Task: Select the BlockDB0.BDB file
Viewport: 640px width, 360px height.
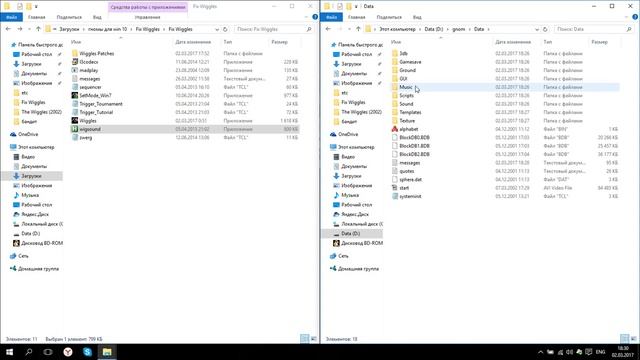Action: point(414,138)
